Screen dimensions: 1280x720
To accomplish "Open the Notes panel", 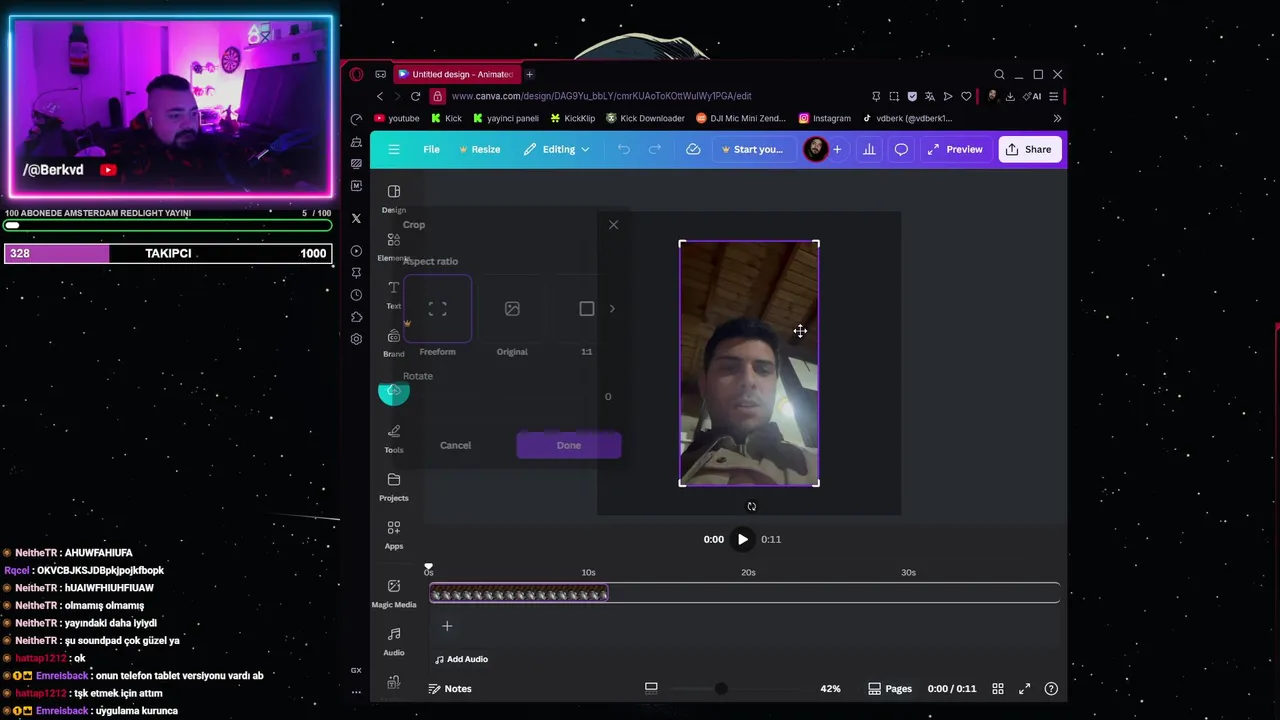I will (x=450, y=688).
